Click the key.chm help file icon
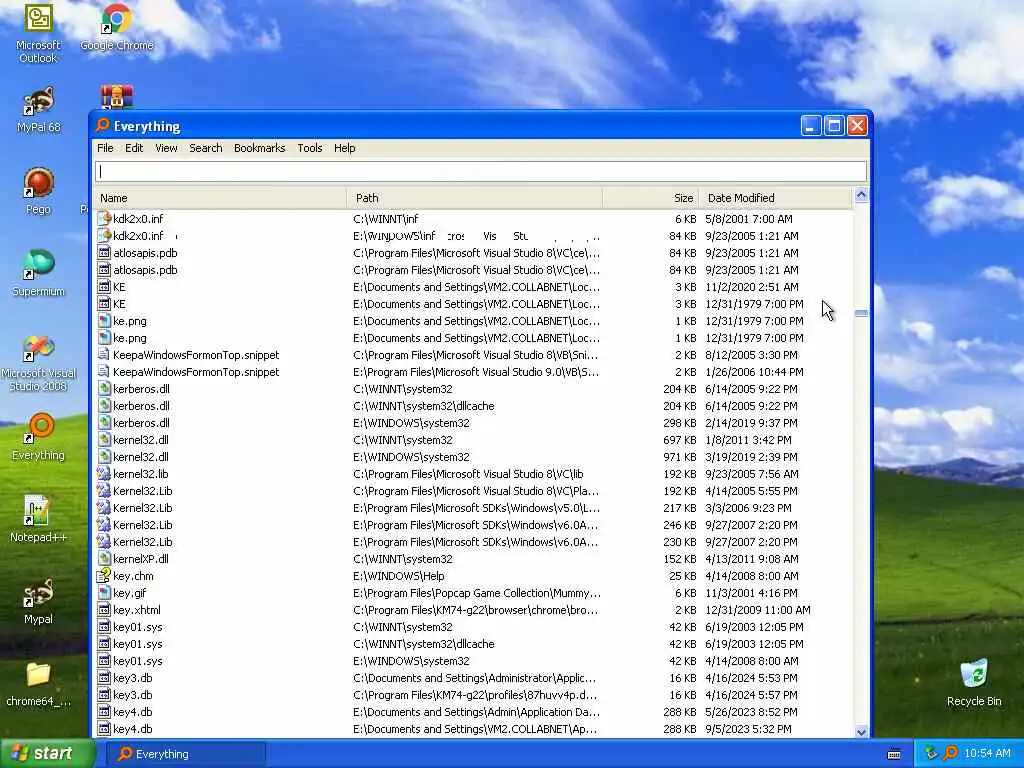1024x768 pixels. (104, 575)
